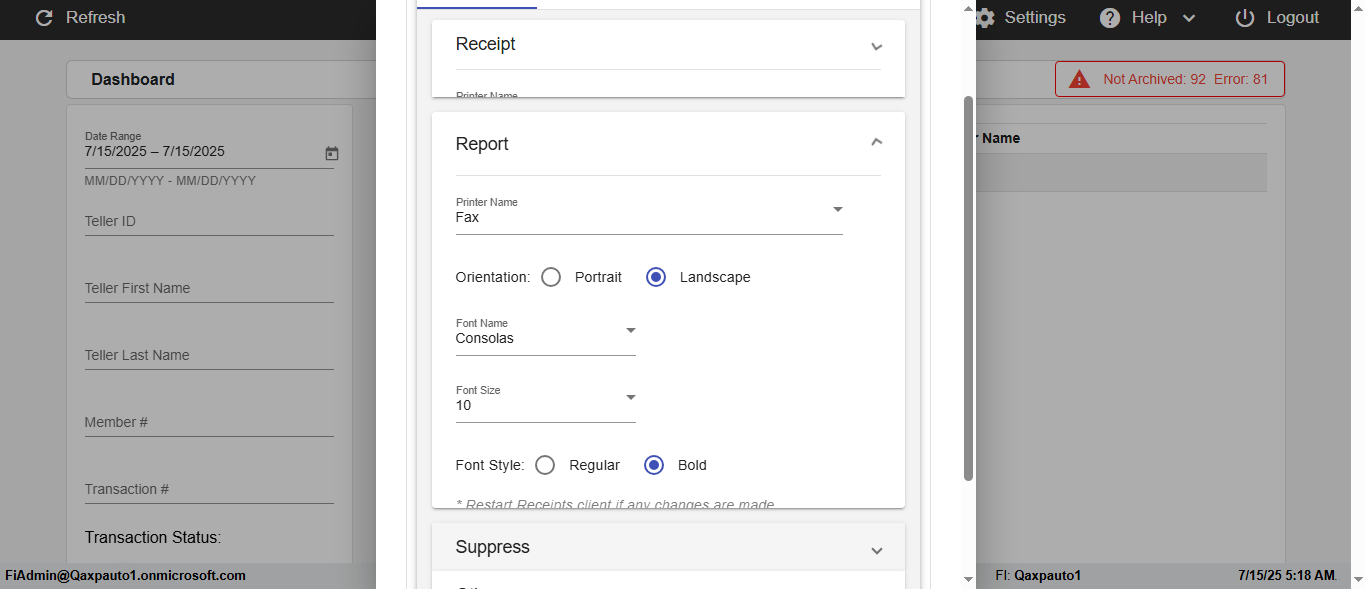Click the Help question mark icon
Viewport: 1366px width, 589px height.
click(1110, 18)
